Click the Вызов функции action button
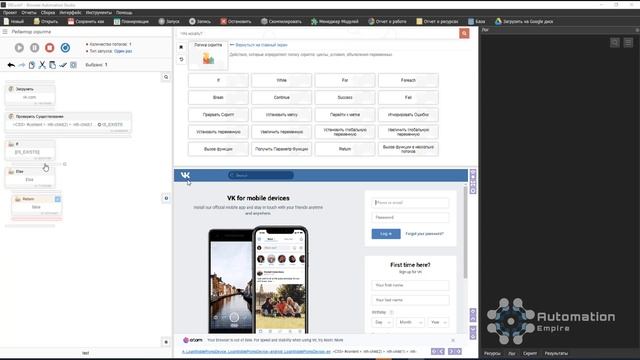This screenshot has height=360, width=640. point(218,149)
